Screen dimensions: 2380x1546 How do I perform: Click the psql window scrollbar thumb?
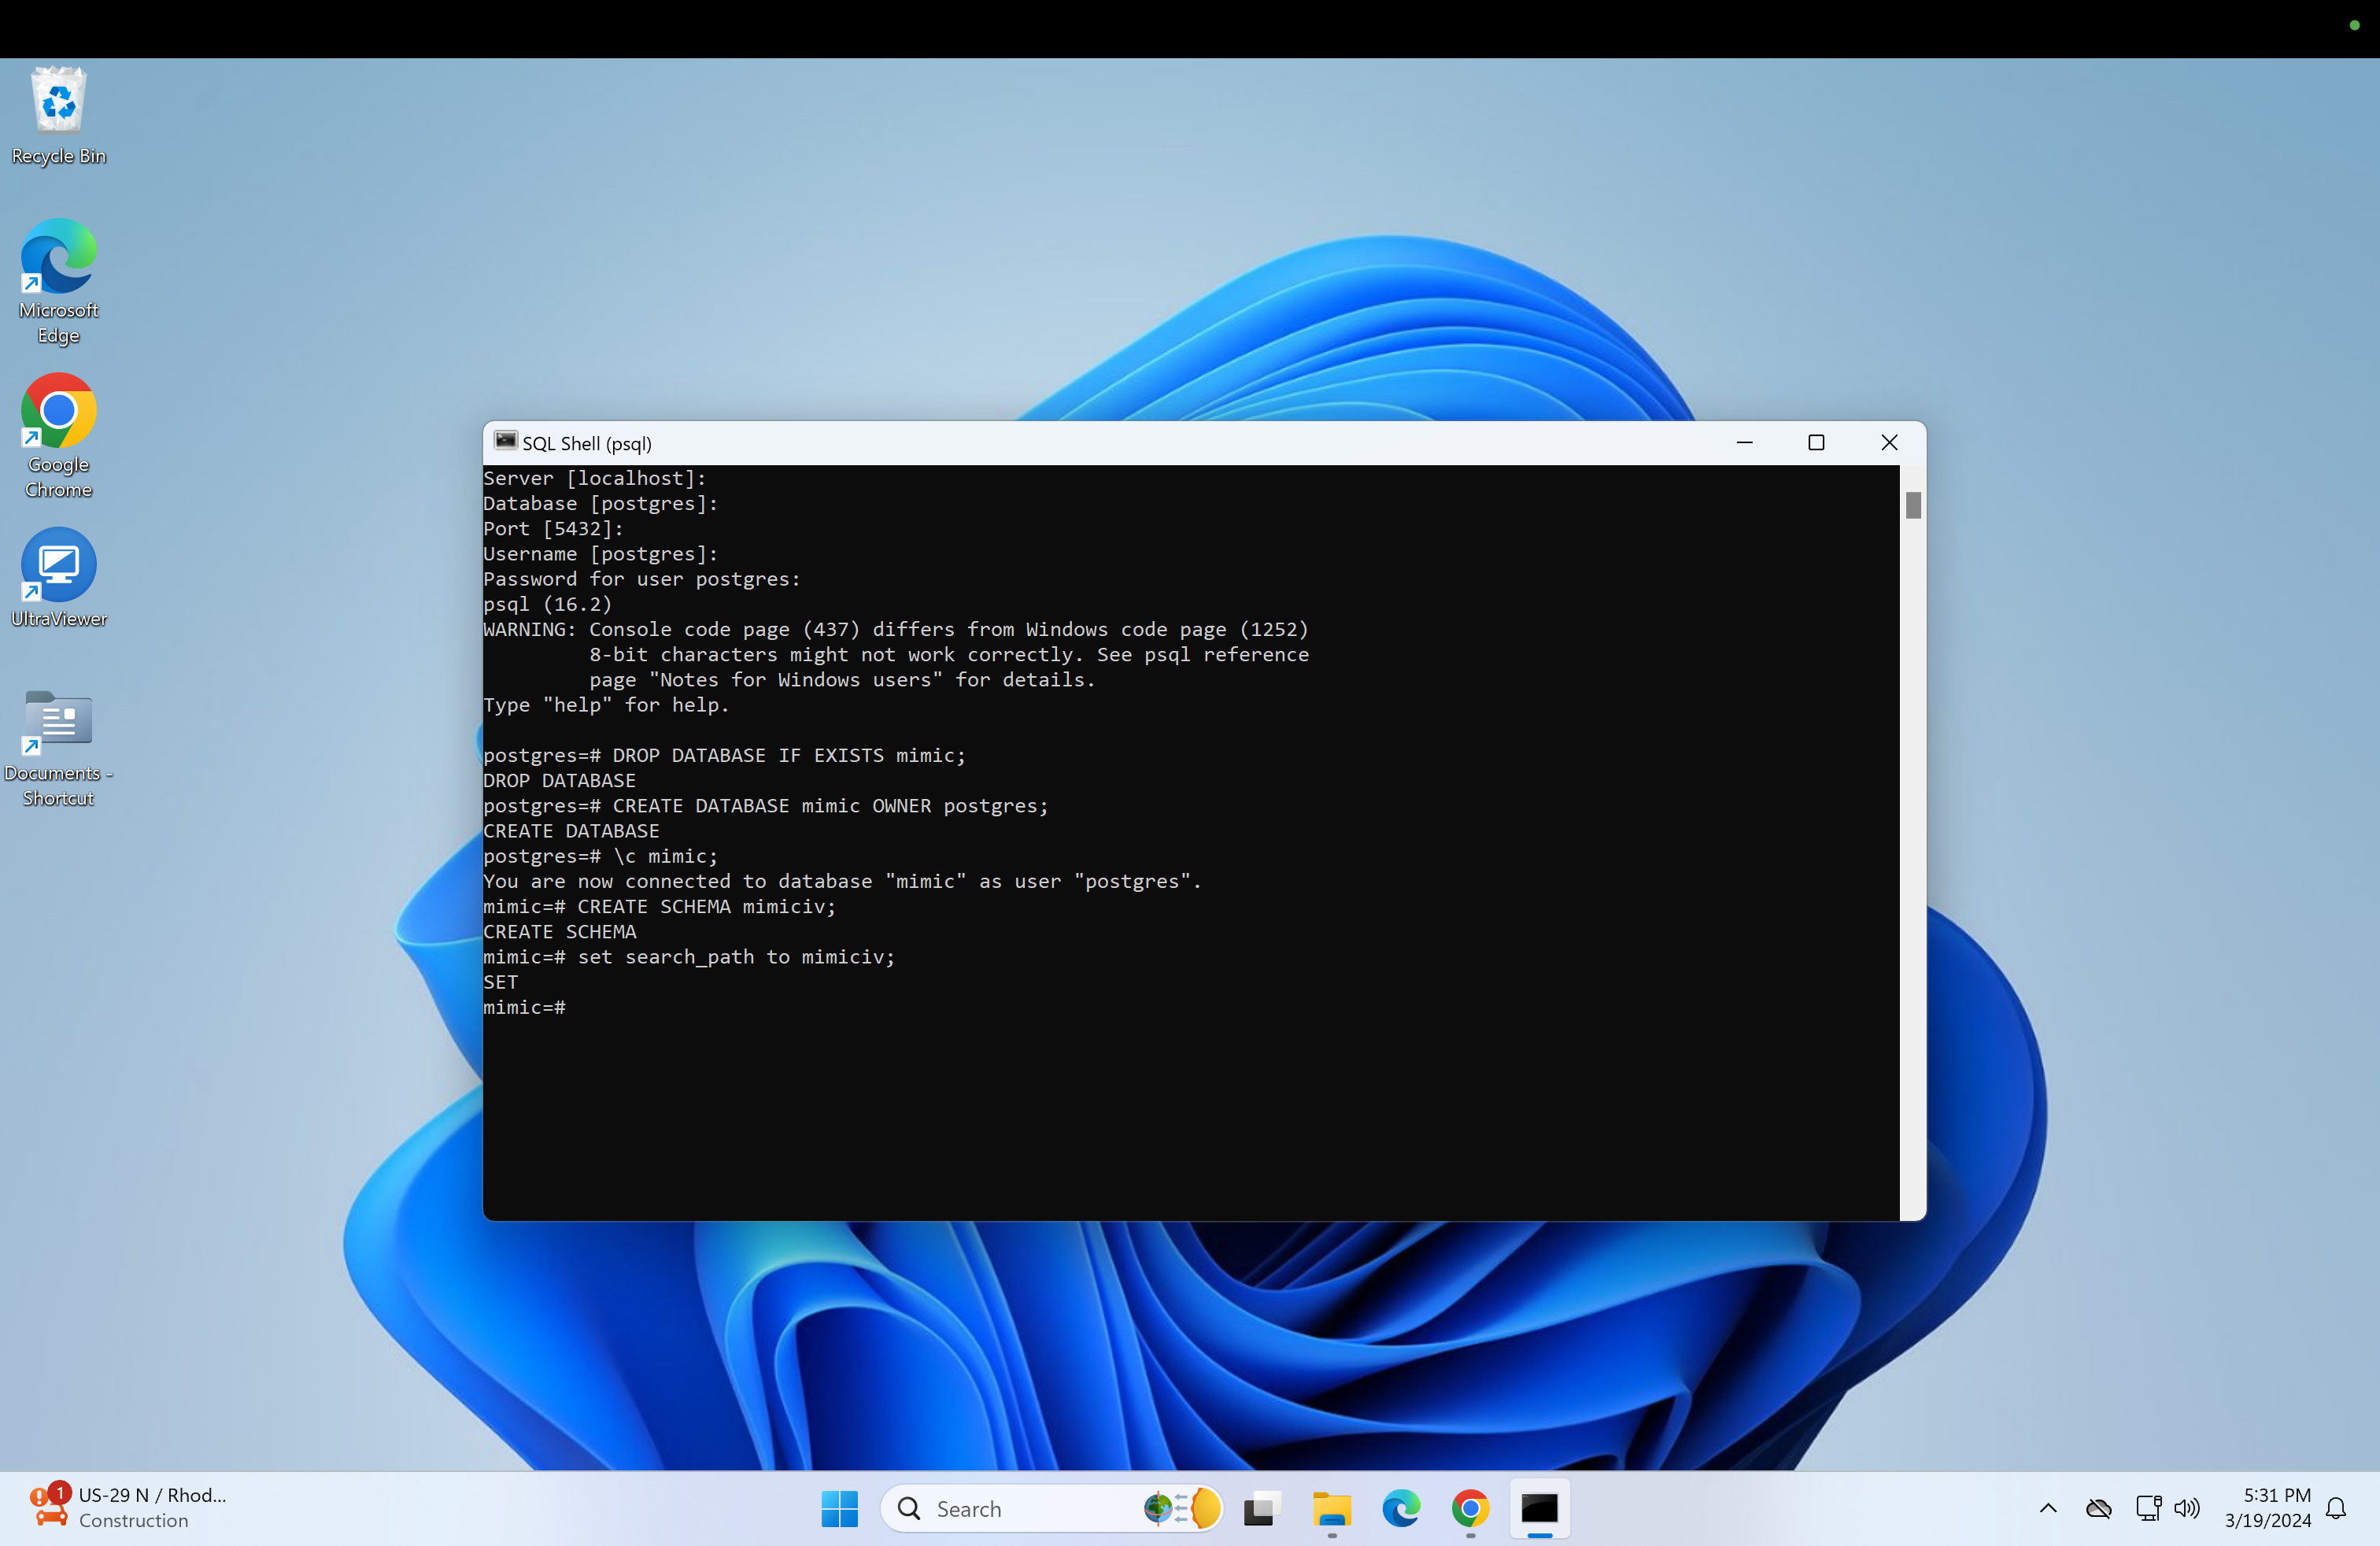coord(1913,506)
